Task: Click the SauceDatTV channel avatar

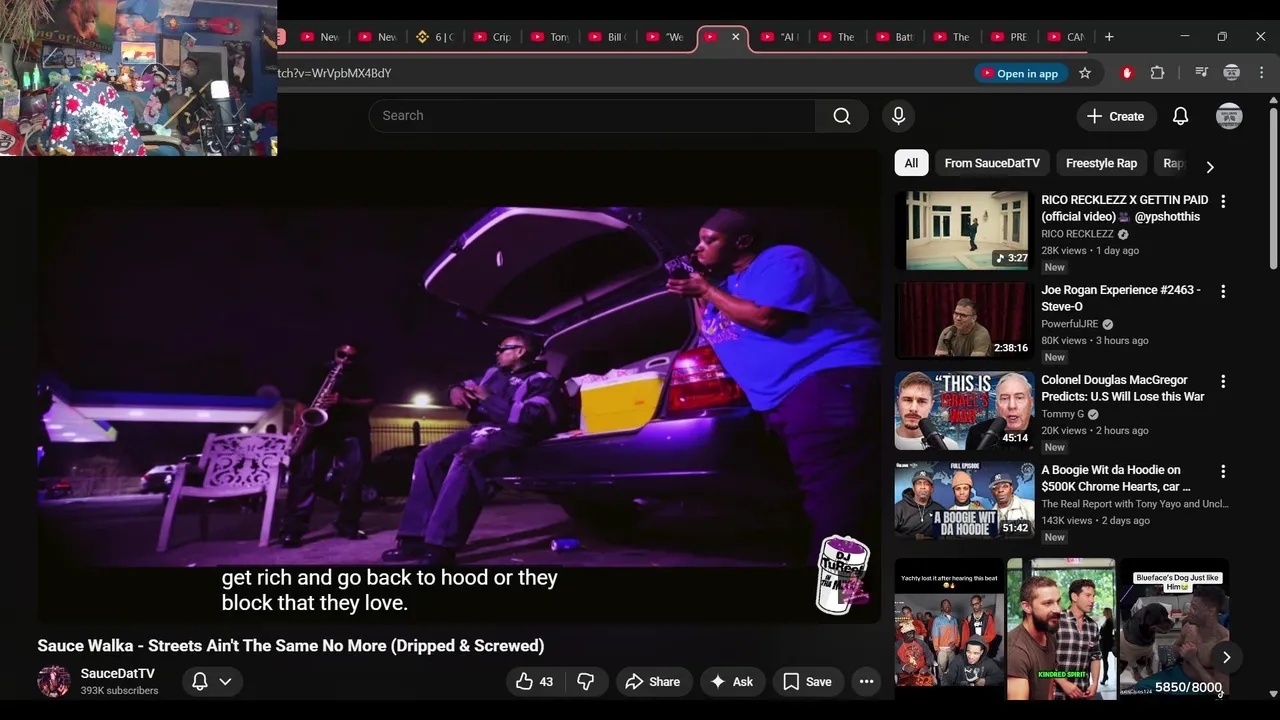Action: pyautogui.click(x=54, y=682)
